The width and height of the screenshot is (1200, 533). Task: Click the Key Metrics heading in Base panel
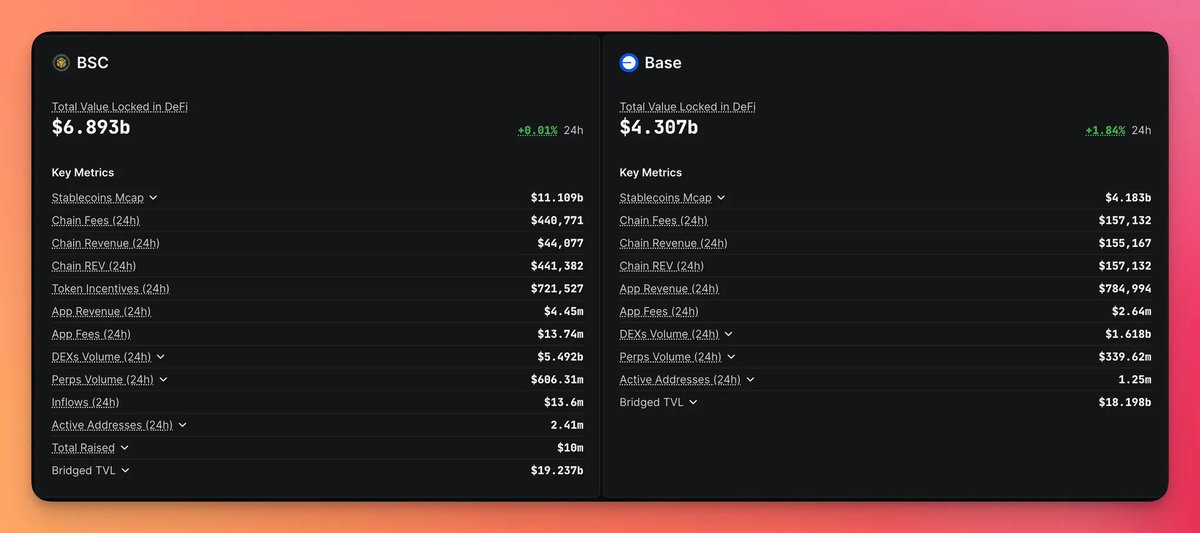tap(651, 173)
